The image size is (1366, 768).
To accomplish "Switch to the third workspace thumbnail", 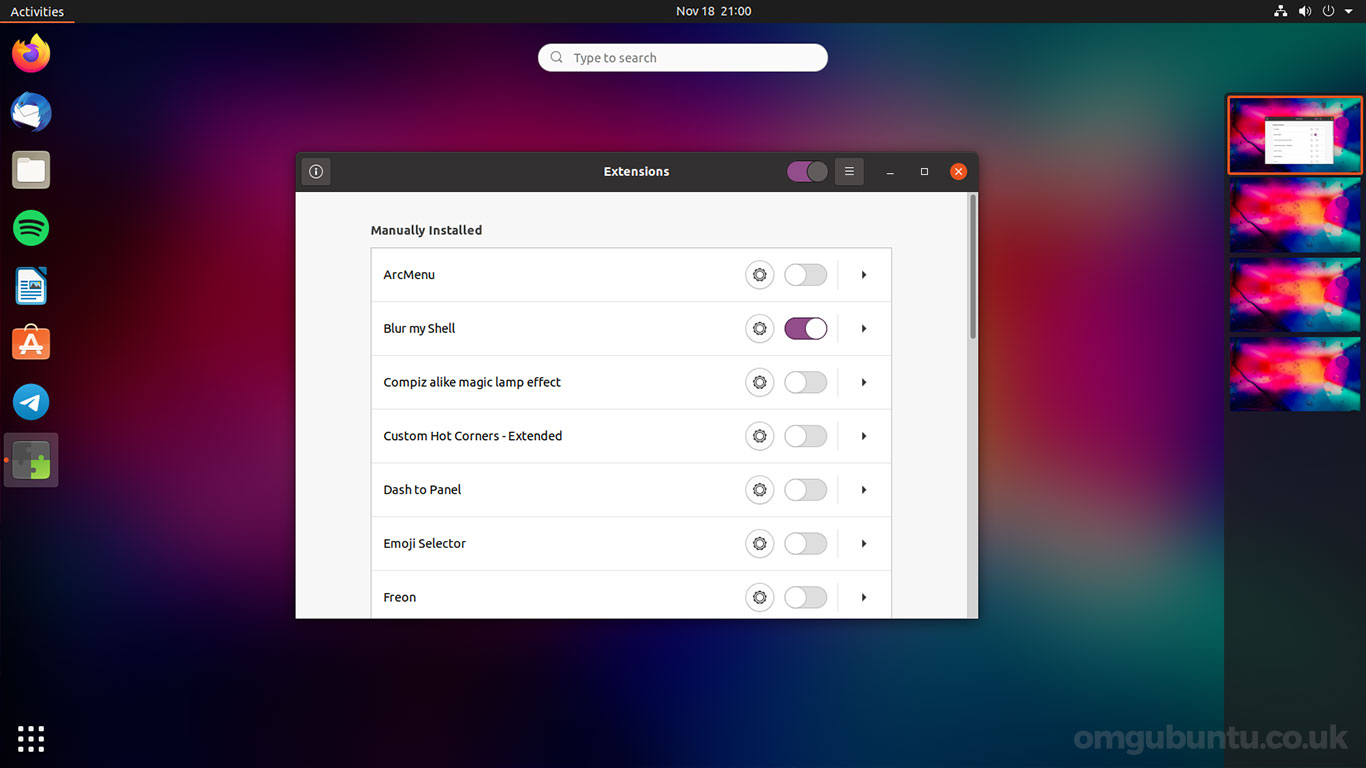I will tap(1295, 295).
